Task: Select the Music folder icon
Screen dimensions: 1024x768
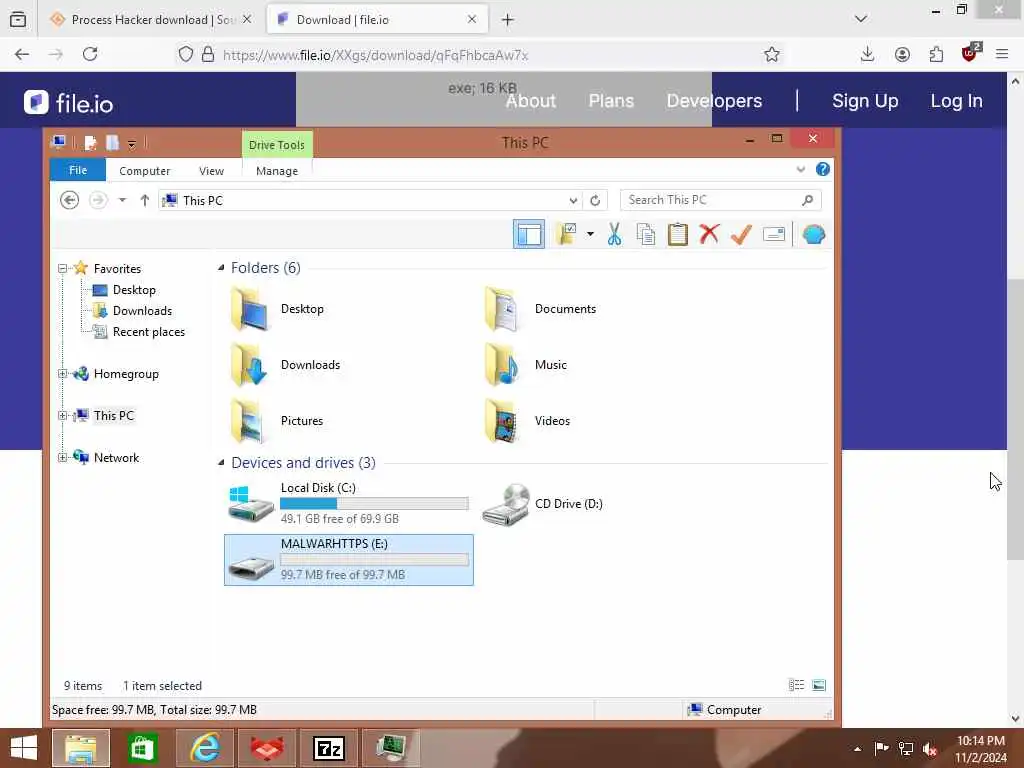Action: click(502, 365)
